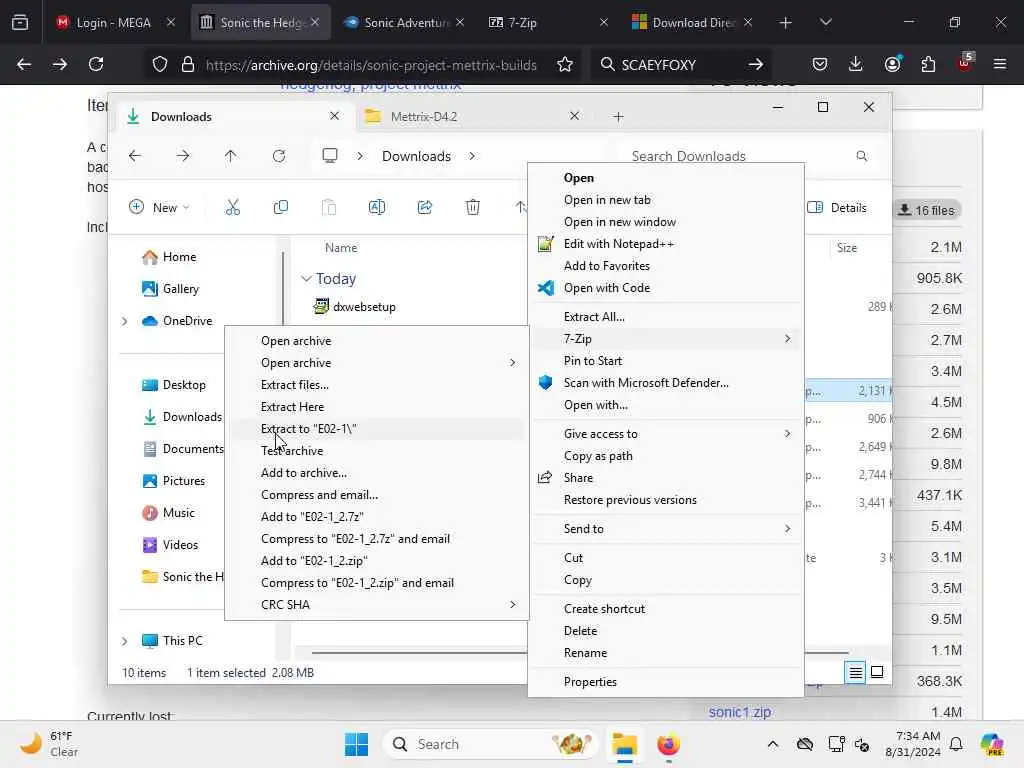Click the 16 files download button
The width and height of the screenshot is (1024, 768).
coord(926,210)
